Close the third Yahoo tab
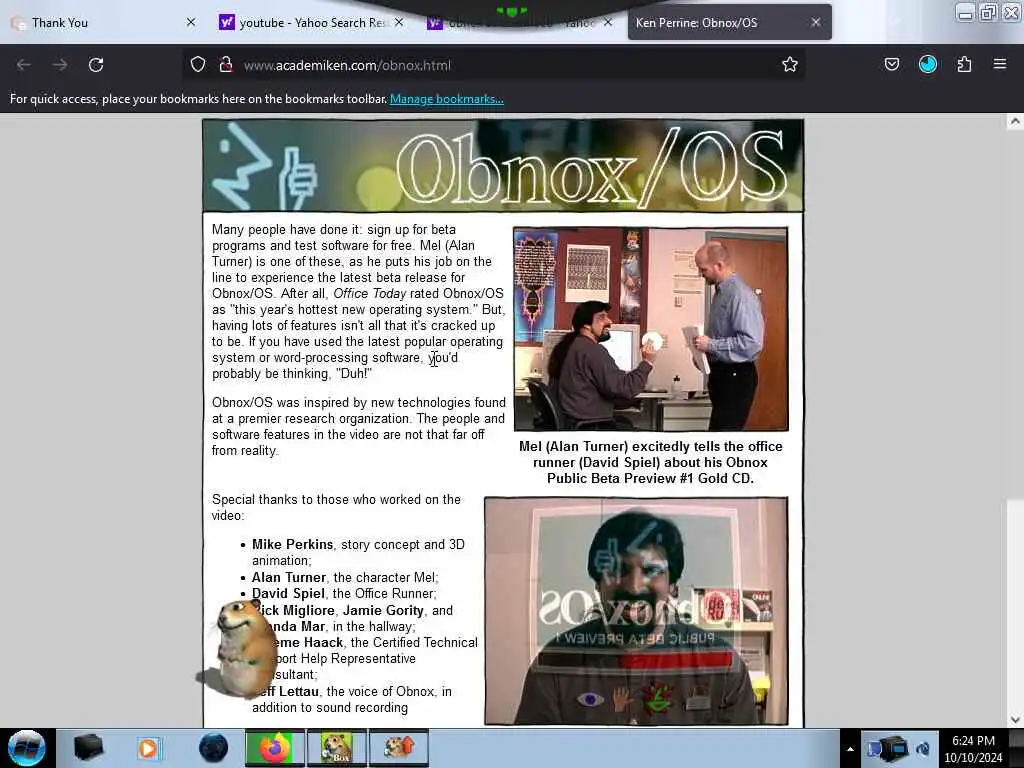The image size is (1024, 768). pyautogui.click(x=608, y=22)
